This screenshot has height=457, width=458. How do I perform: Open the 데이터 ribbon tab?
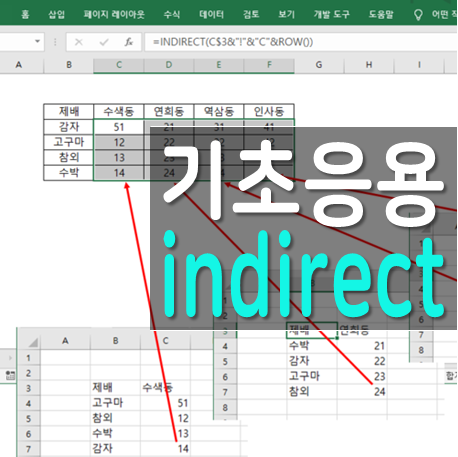tap(211, 14)
